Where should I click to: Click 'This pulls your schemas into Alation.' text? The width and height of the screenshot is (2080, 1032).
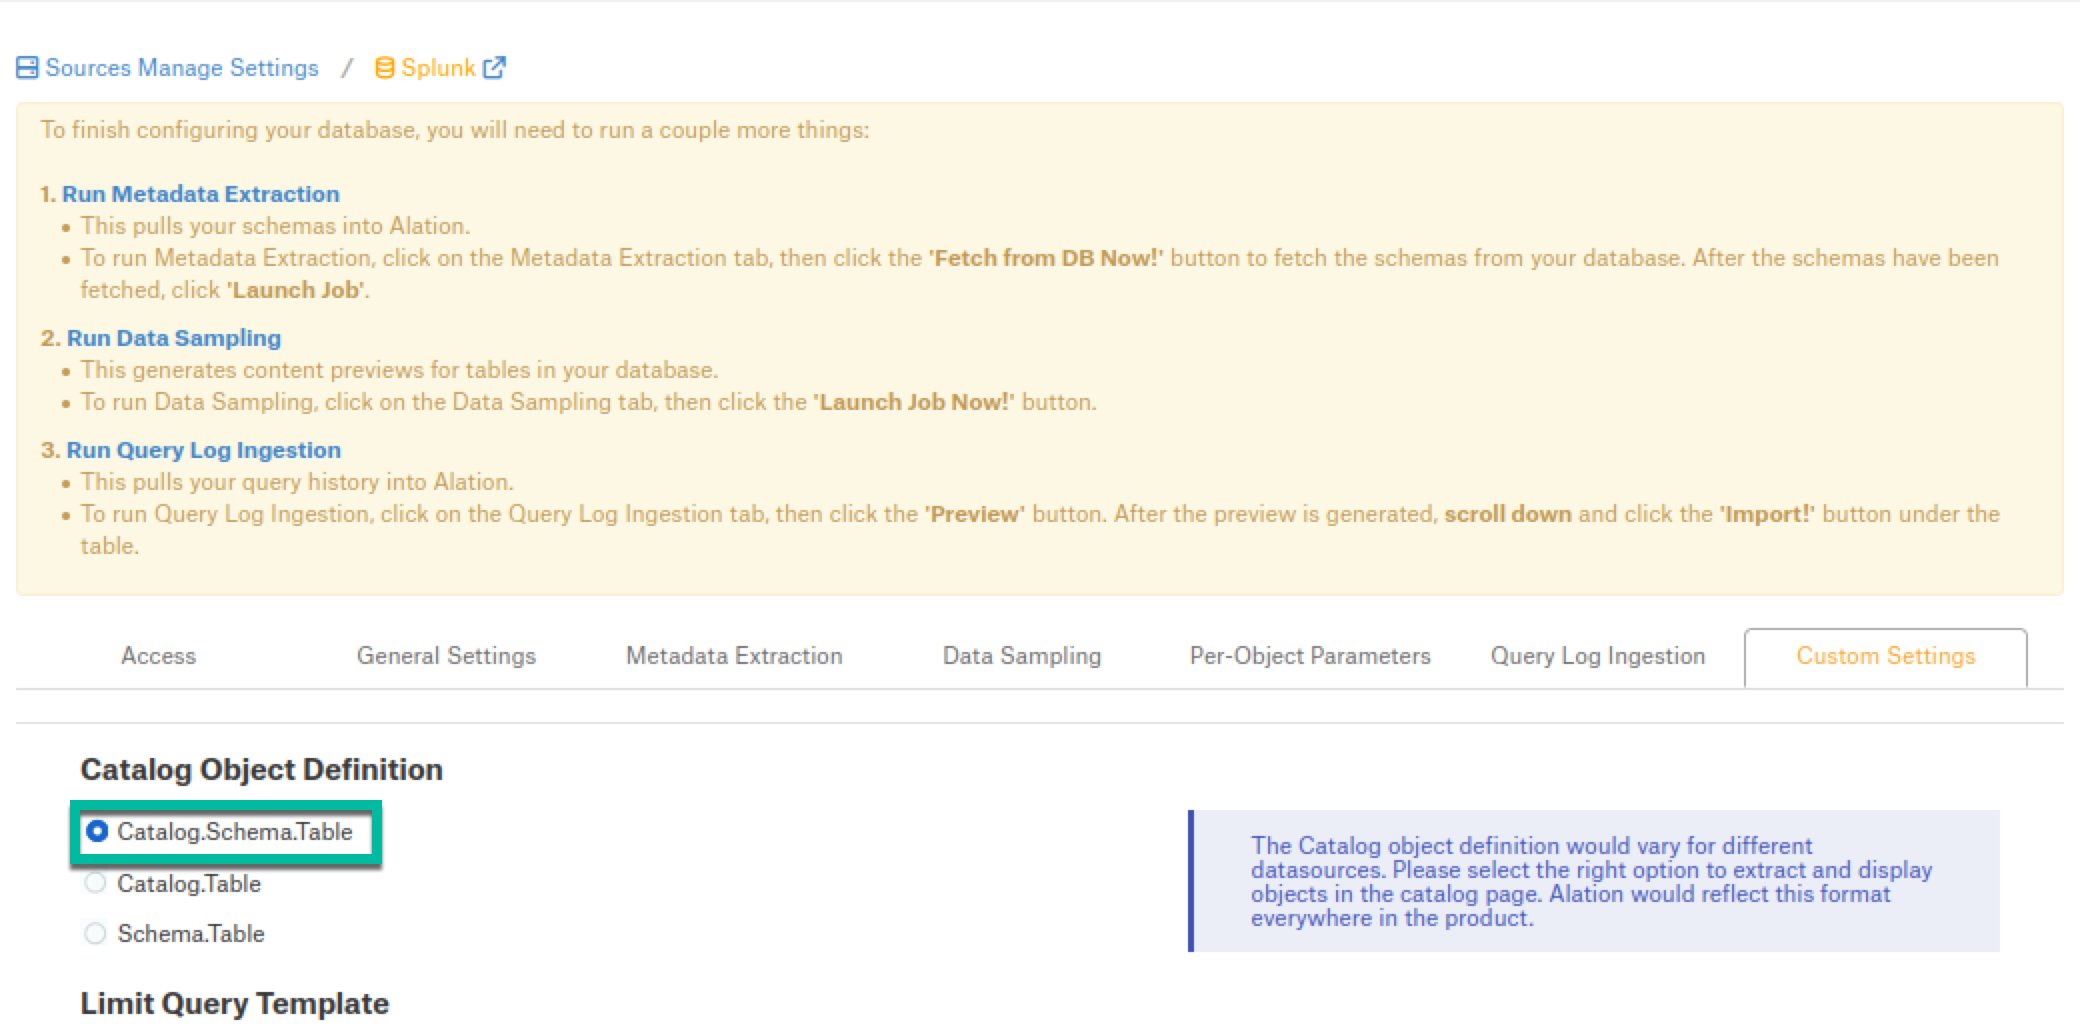tap(275, 226)
